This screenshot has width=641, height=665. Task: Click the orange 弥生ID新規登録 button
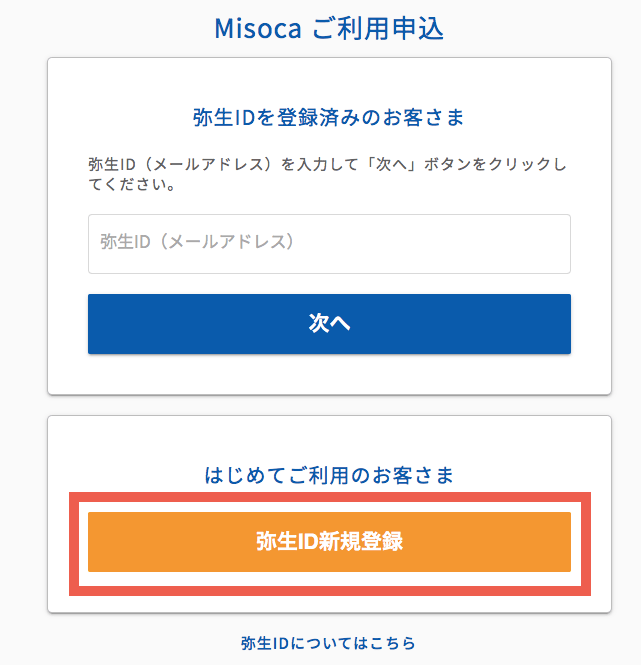tap(329, 542)
